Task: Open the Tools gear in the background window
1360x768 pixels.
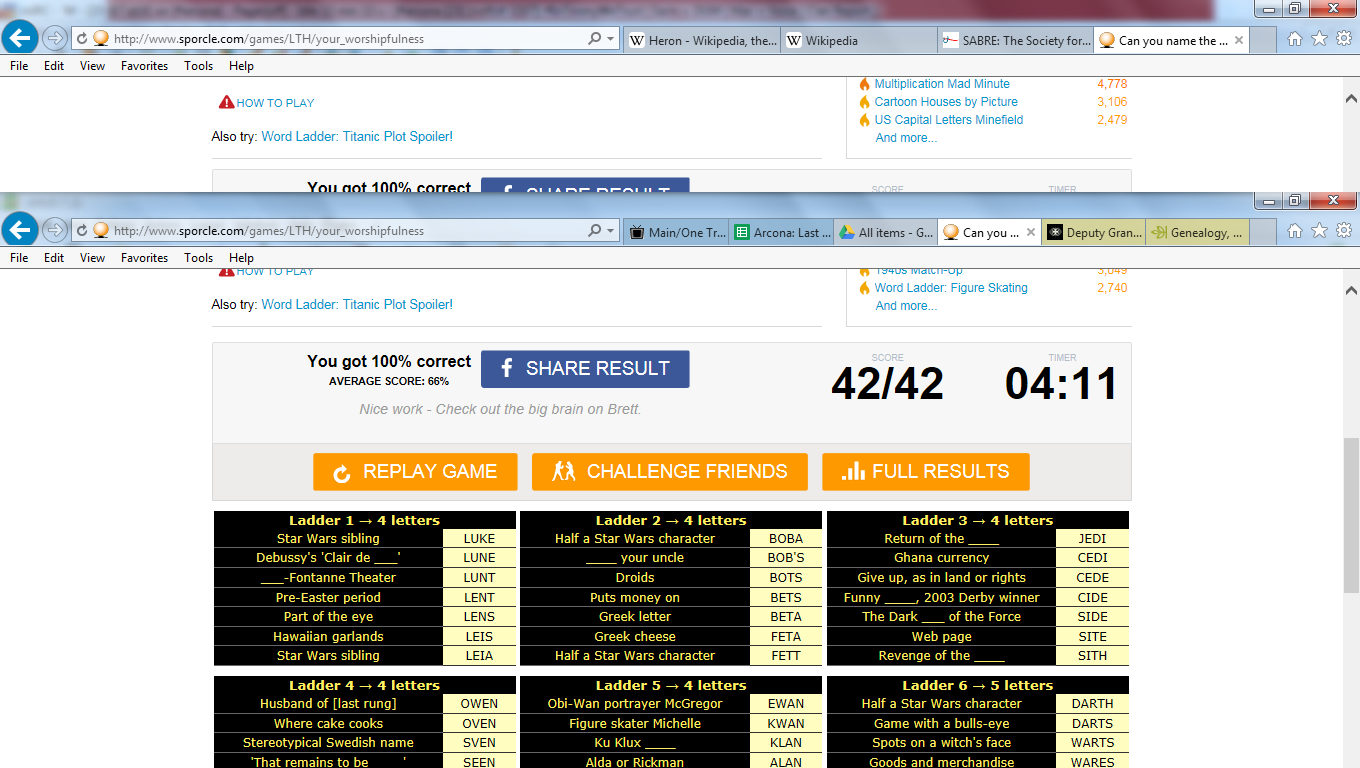Action: tap(1344, 39)
